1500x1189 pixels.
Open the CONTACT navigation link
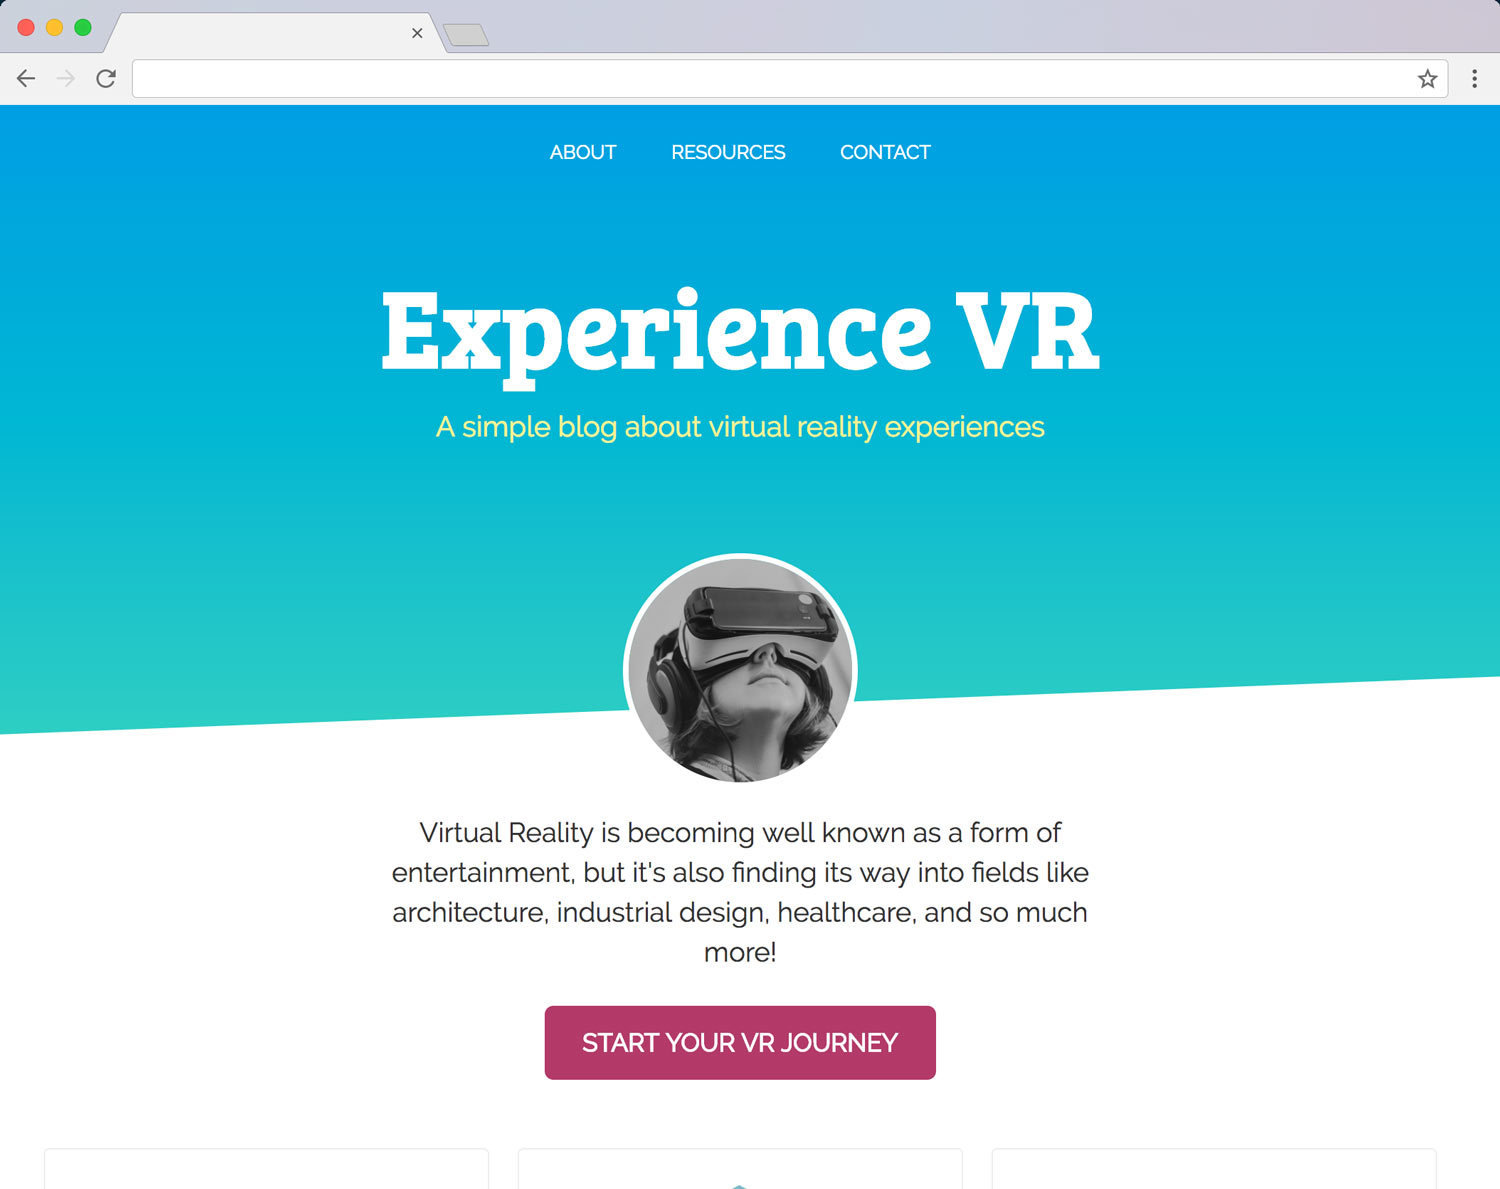[x=885, y=152]
